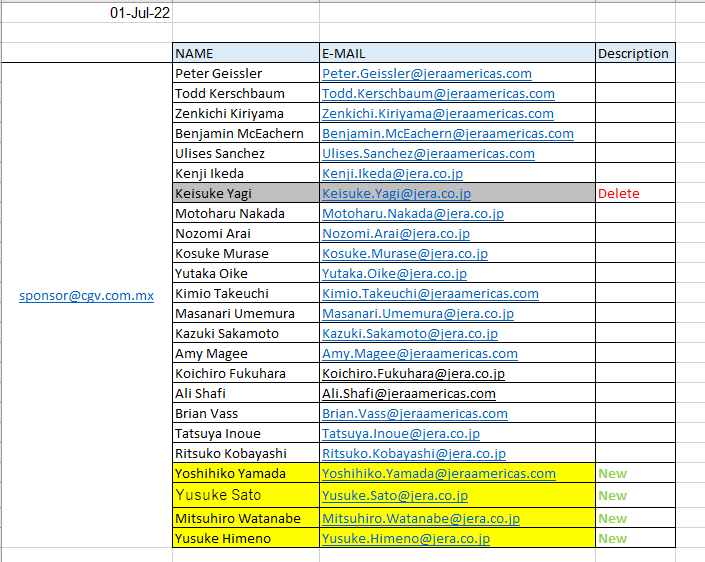
Task: Select the Koichiro.Fukuhara@jera.co.jp email cell
Action: (457, 373)
